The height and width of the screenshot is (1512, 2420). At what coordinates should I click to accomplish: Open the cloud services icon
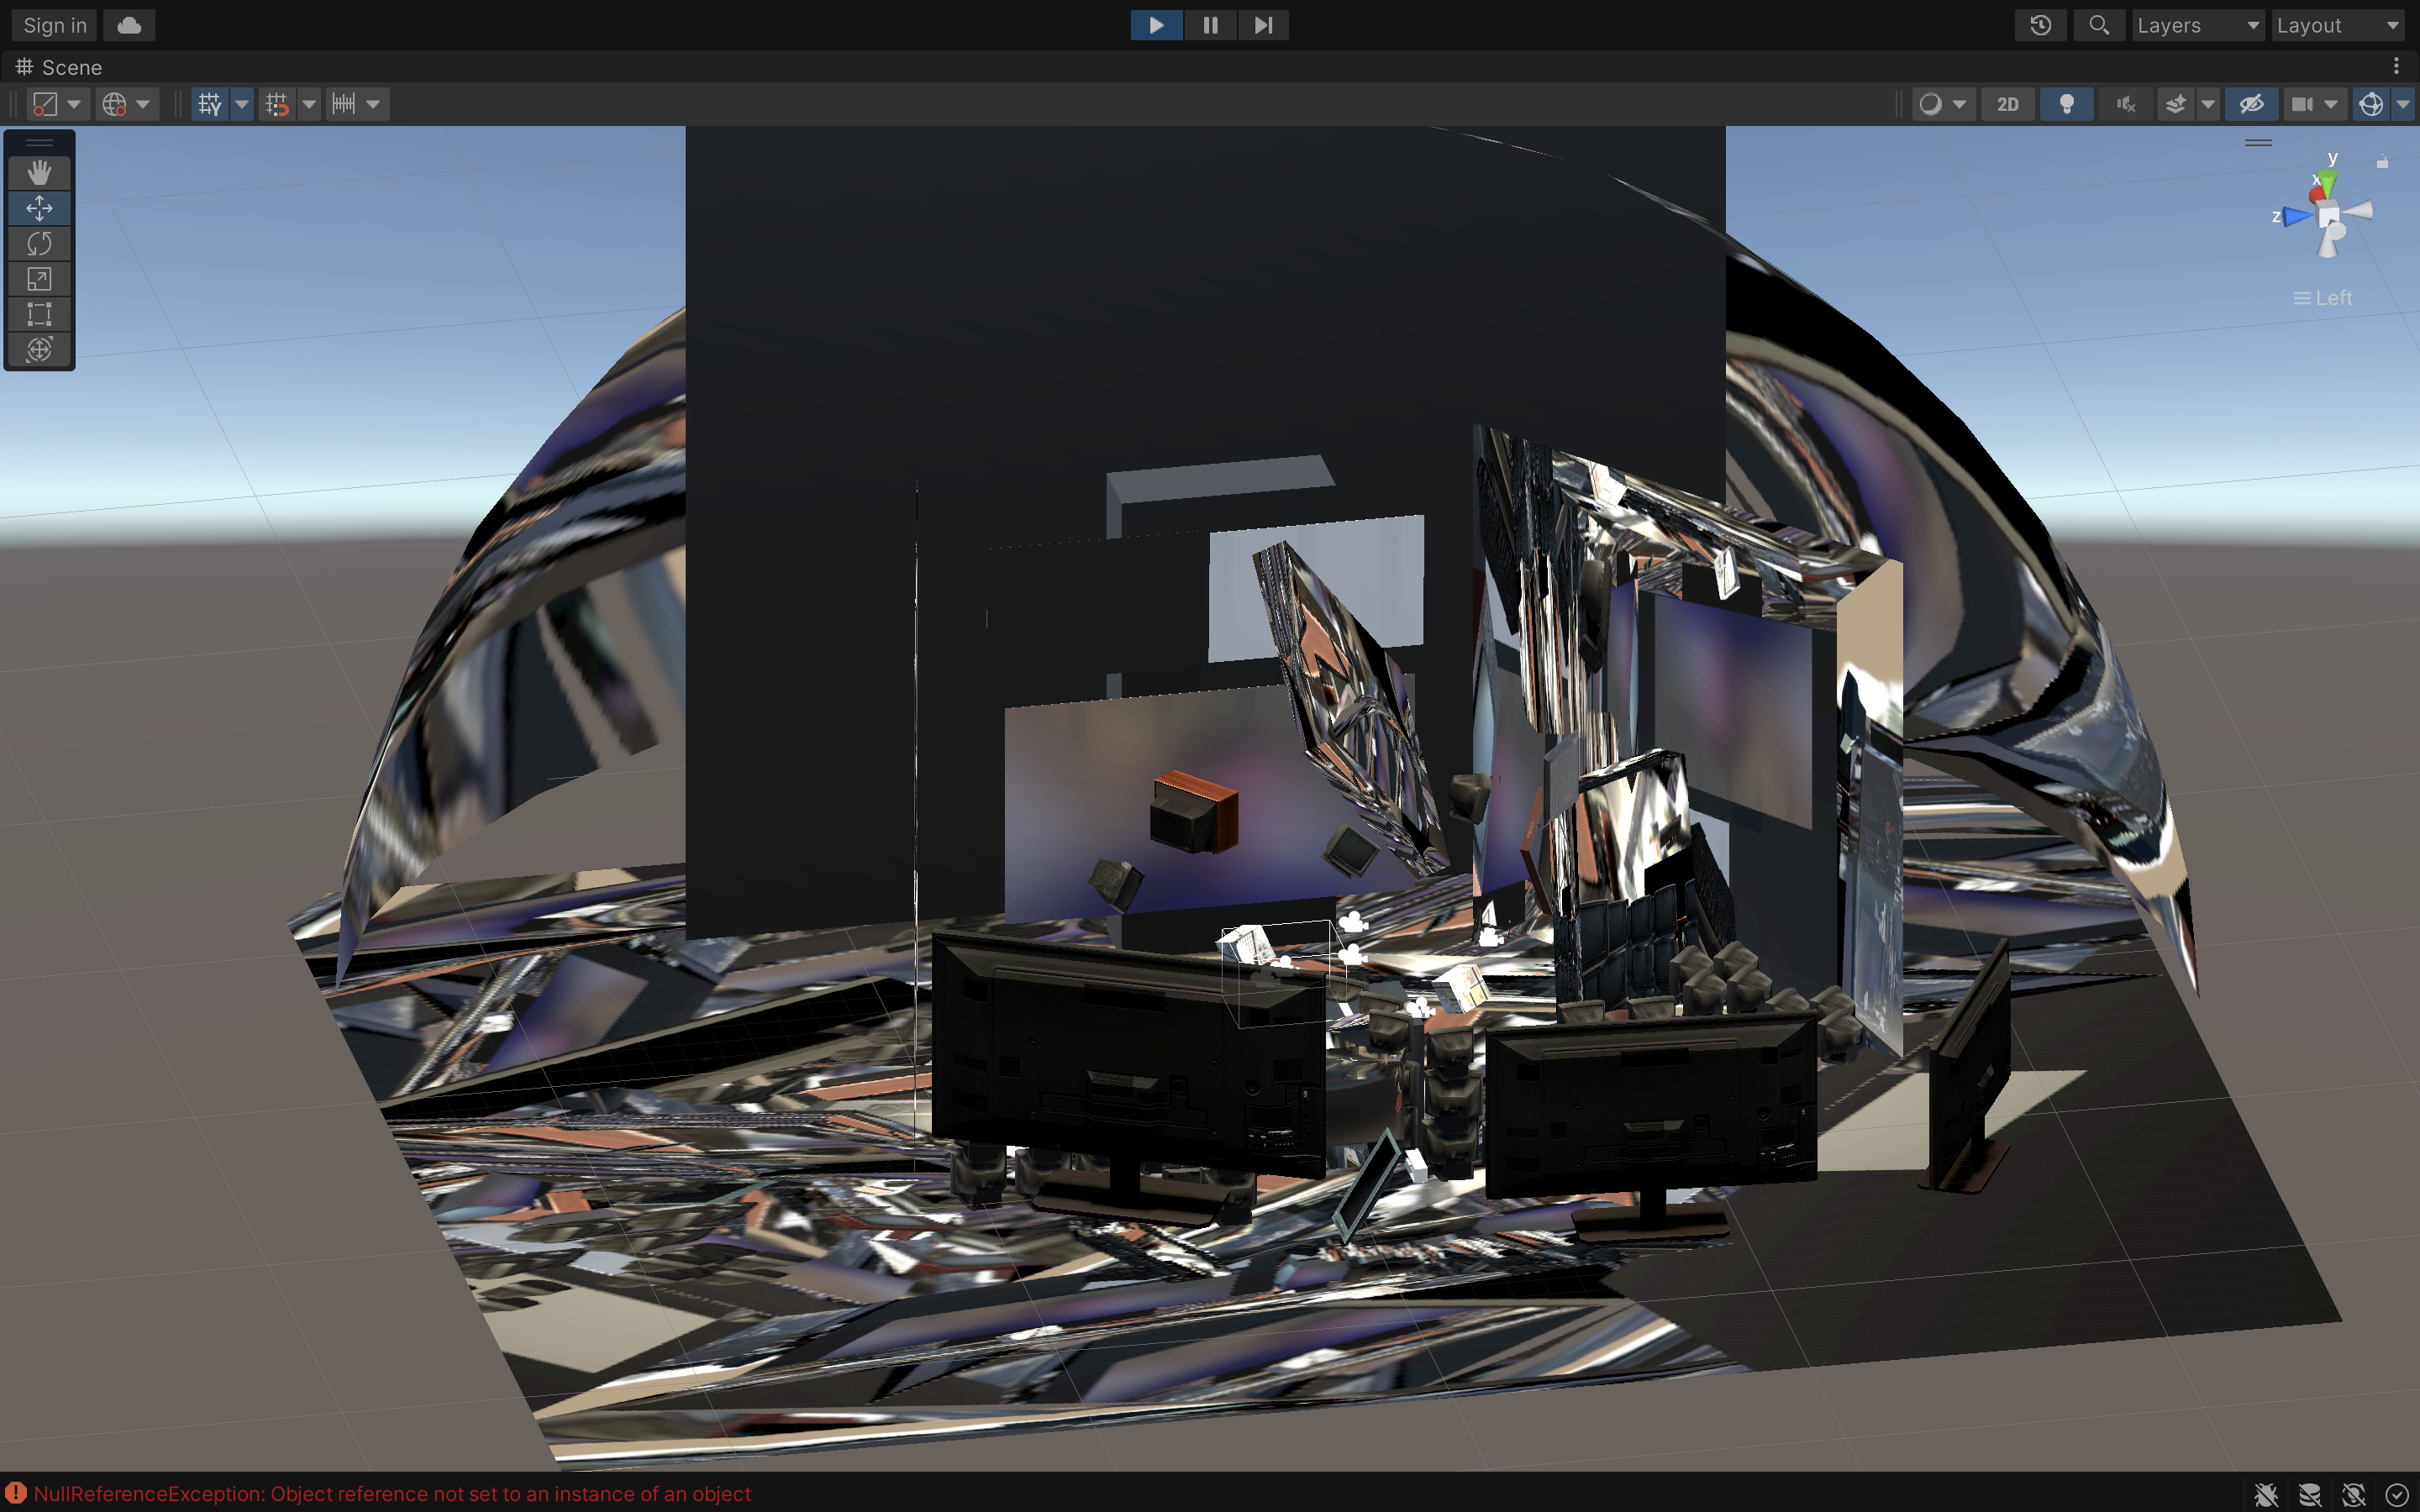click(x=129, y=25)
